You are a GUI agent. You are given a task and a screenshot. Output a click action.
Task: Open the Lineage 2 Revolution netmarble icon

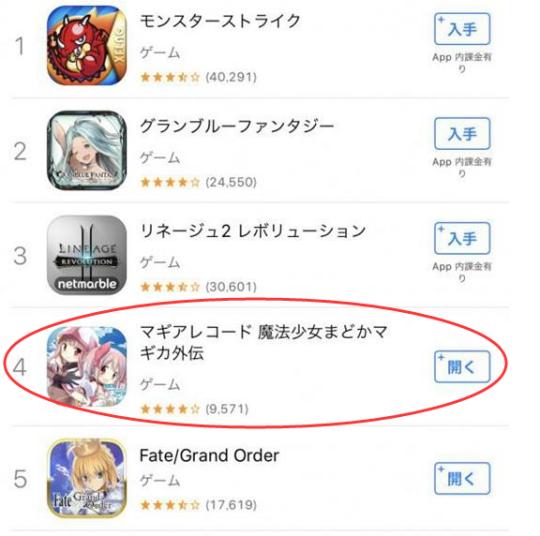87,255
